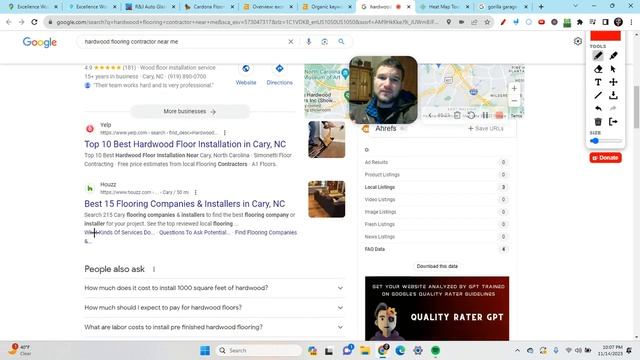Clear the Google search box text

291,42
